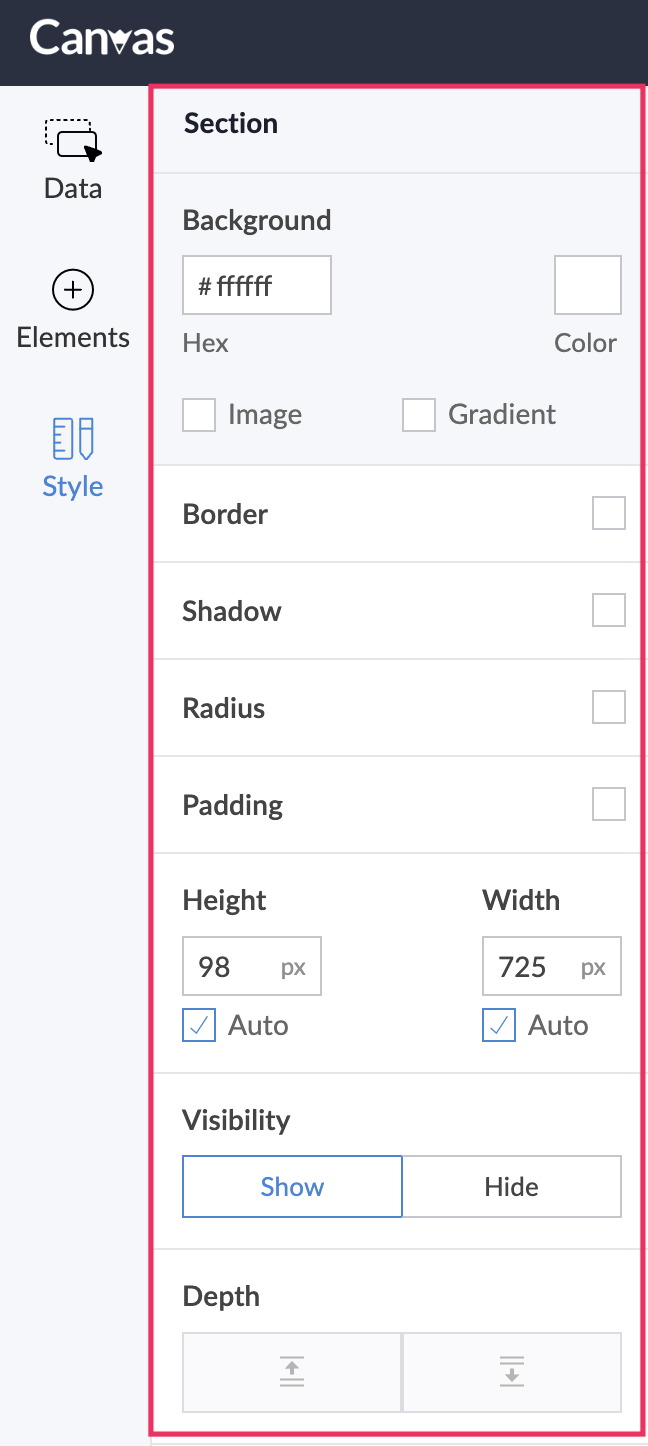Enable the Shadow checkbox

click(x=609, y=610)
